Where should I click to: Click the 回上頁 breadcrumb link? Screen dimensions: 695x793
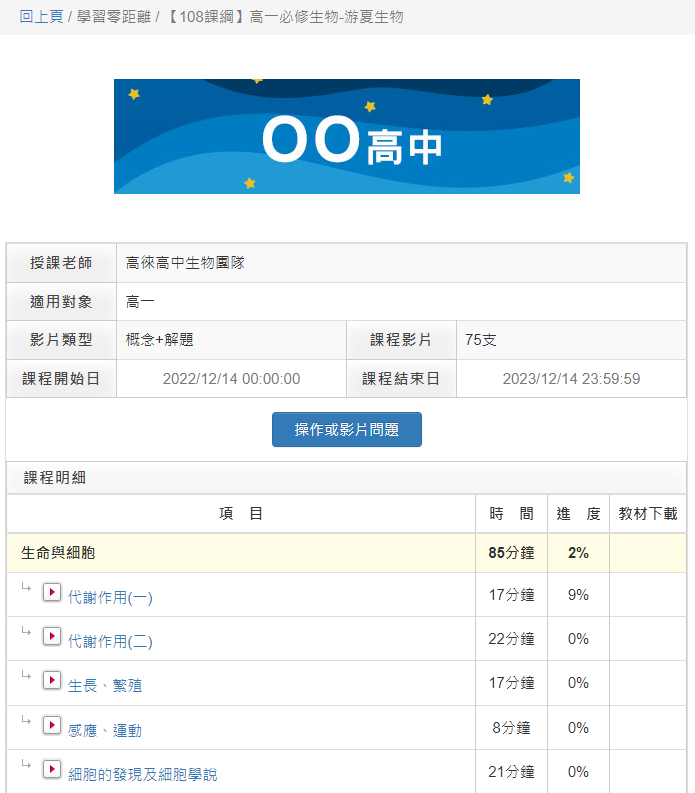point(41,17)
